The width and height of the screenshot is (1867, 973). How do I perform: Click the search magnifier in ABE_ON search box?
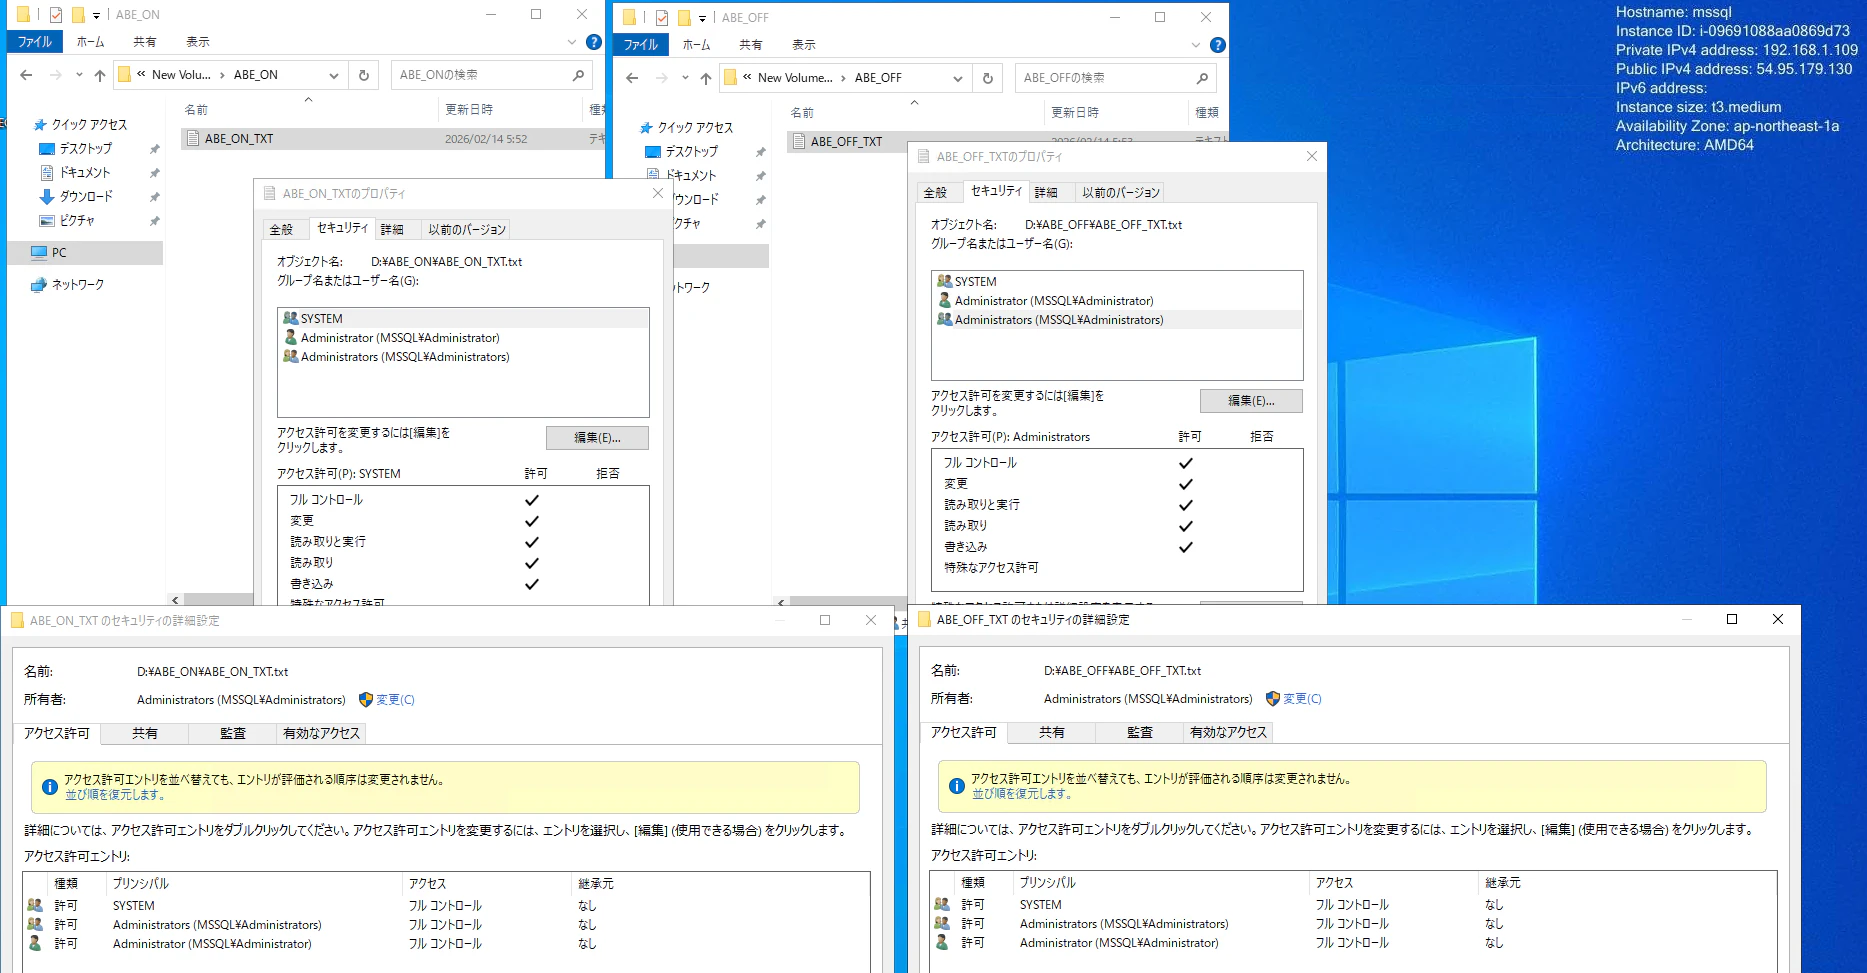[578, 75]
